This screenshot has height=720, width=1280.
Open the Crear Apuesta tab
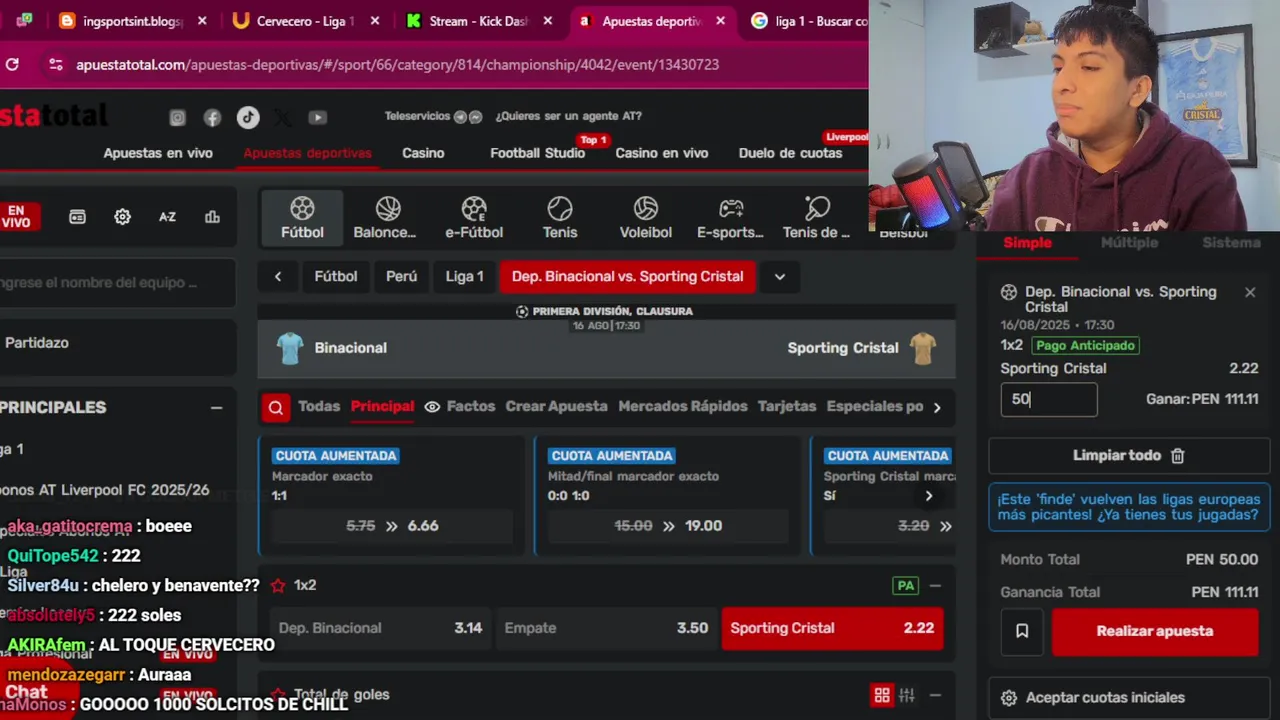556,407
